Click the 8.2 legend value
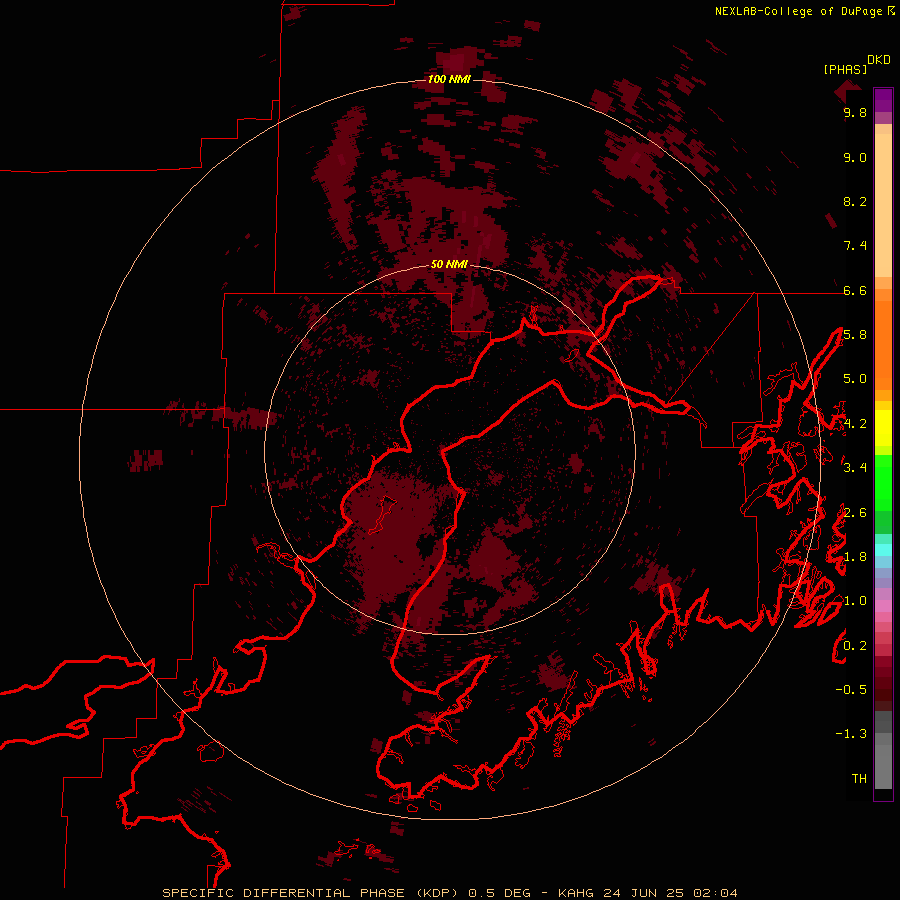Image resolution: width=900 pixels, height=900 pixels. [x=855, y=201]
